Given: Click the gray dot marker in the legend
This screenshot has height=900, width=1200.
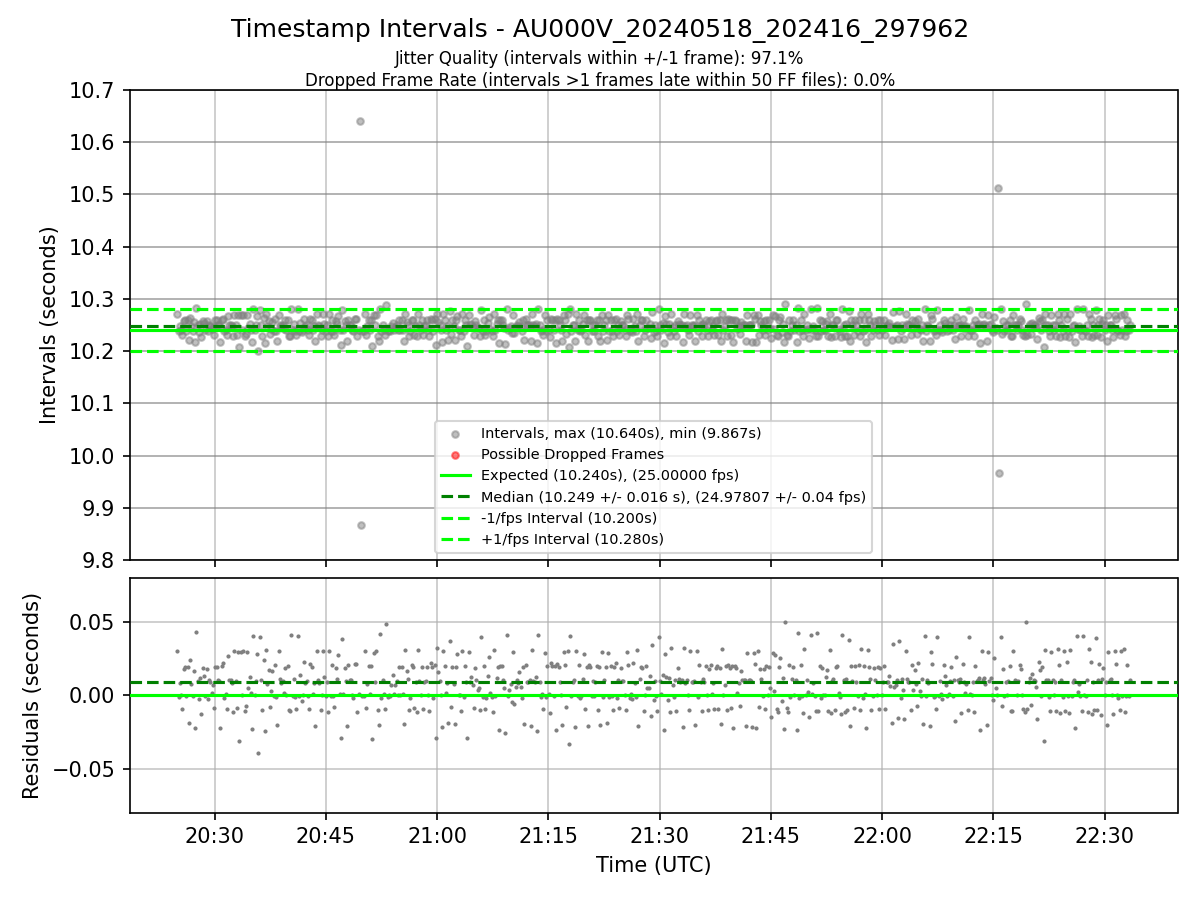Looking at the screenshot, I should coord(455,434).
